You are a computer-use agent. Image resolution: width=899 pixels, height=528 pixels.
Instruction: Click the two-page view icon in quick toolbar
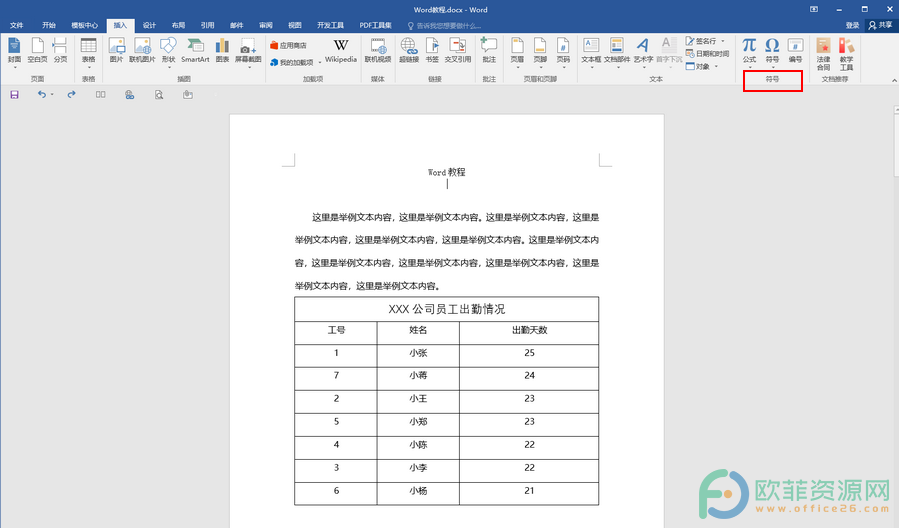click(x=100, y=95)
